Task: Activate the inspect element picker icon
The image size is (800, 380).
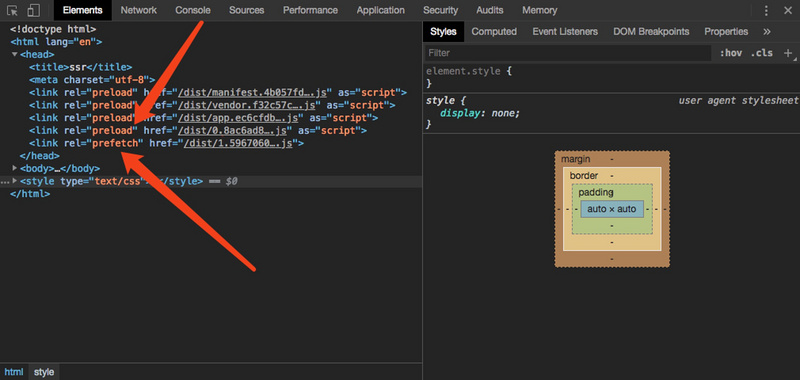Action: pyautogui.click(x=12, y=10)
